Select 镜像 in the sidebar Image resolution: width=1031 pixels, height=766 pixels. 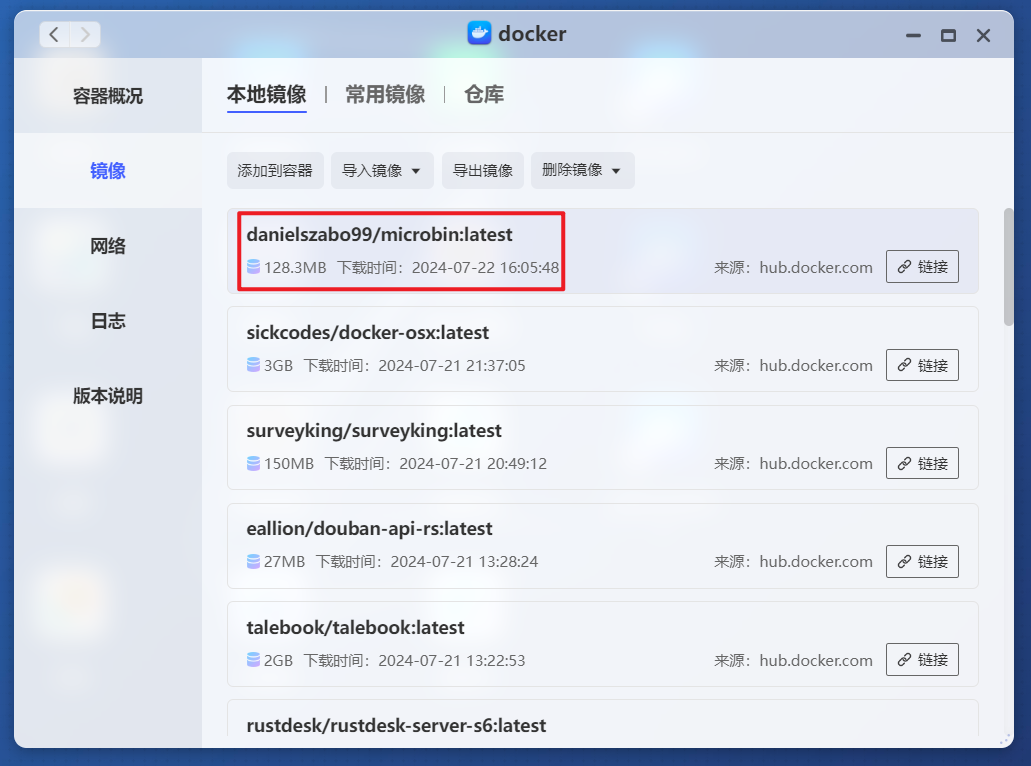108,171
